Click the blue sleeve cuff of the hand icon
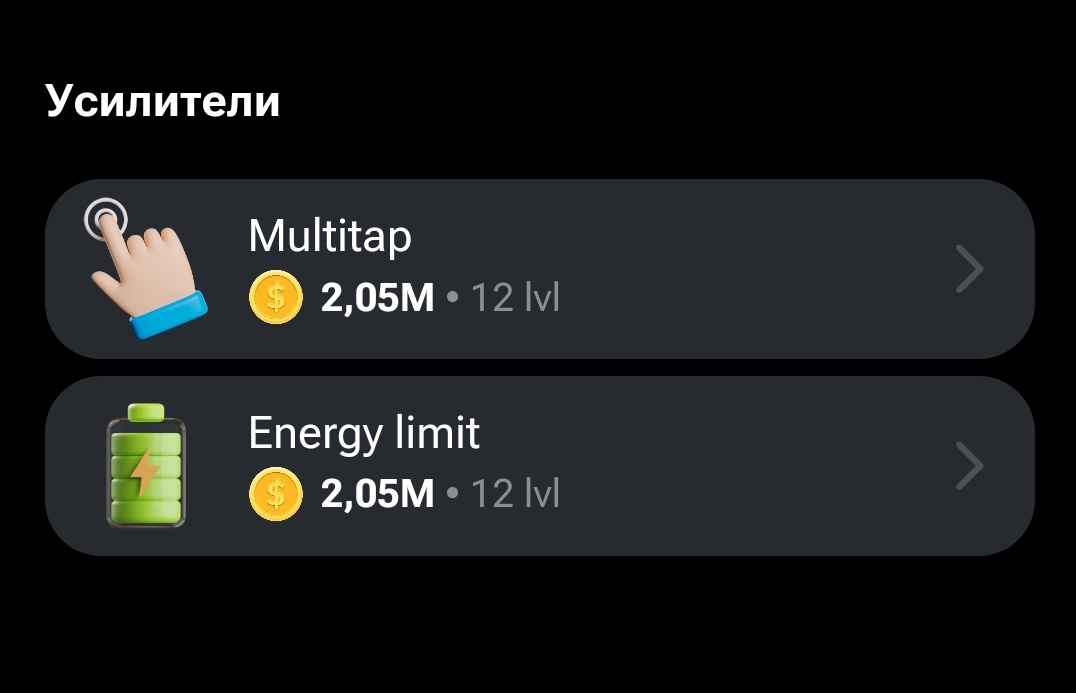Image resolution: width=1076 pixels, height=693 pixels. coord(169,315)
